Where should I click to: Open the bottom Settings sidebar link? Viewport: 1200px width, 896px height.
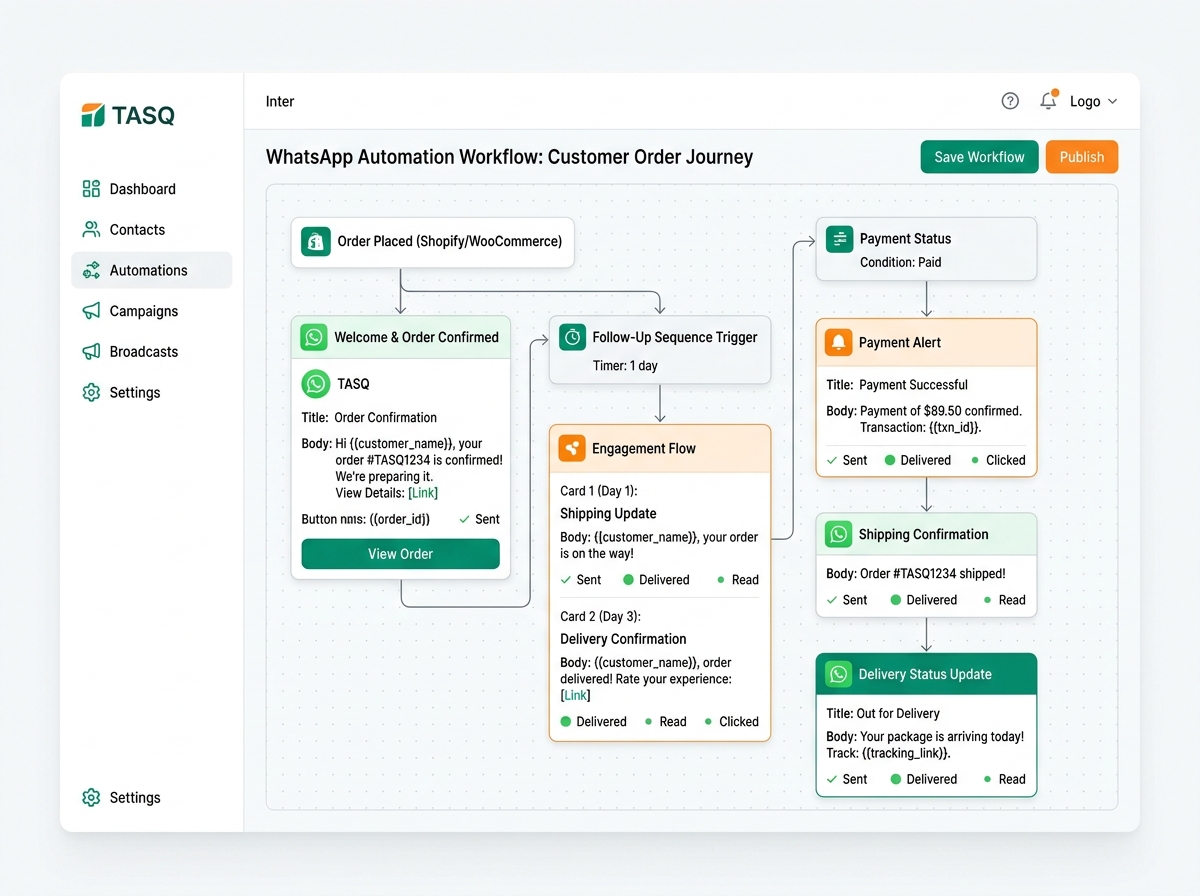[152, 798]
